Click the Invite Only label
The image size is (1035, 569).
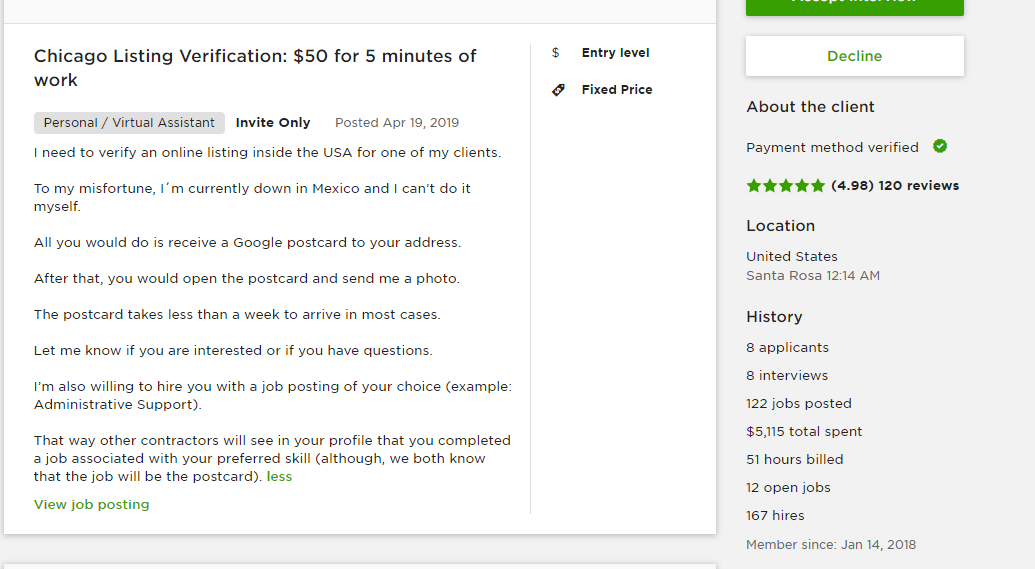(x=273, y=123)
